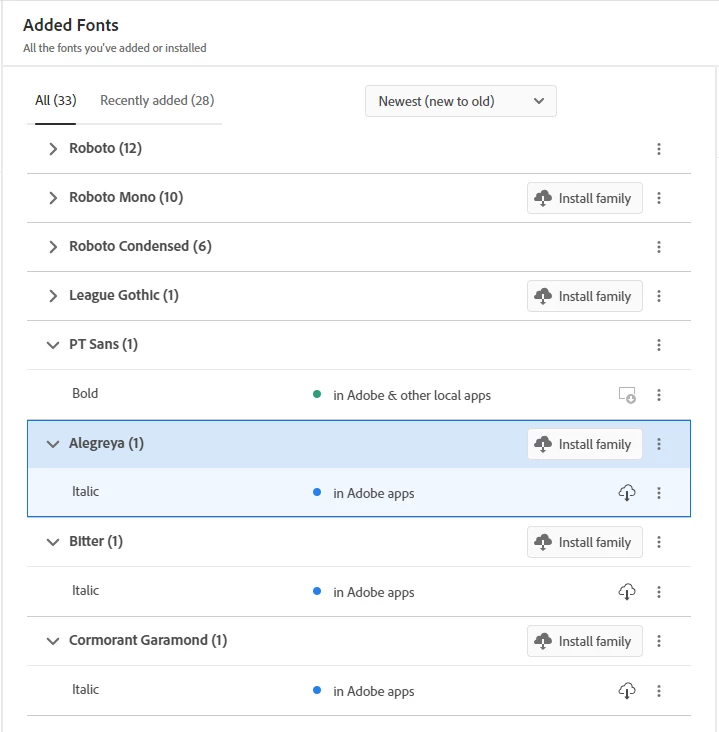Collapse the Cormorant Garamond family
Viewport: 719px width, 732px height.
click(x=53, y=641)
